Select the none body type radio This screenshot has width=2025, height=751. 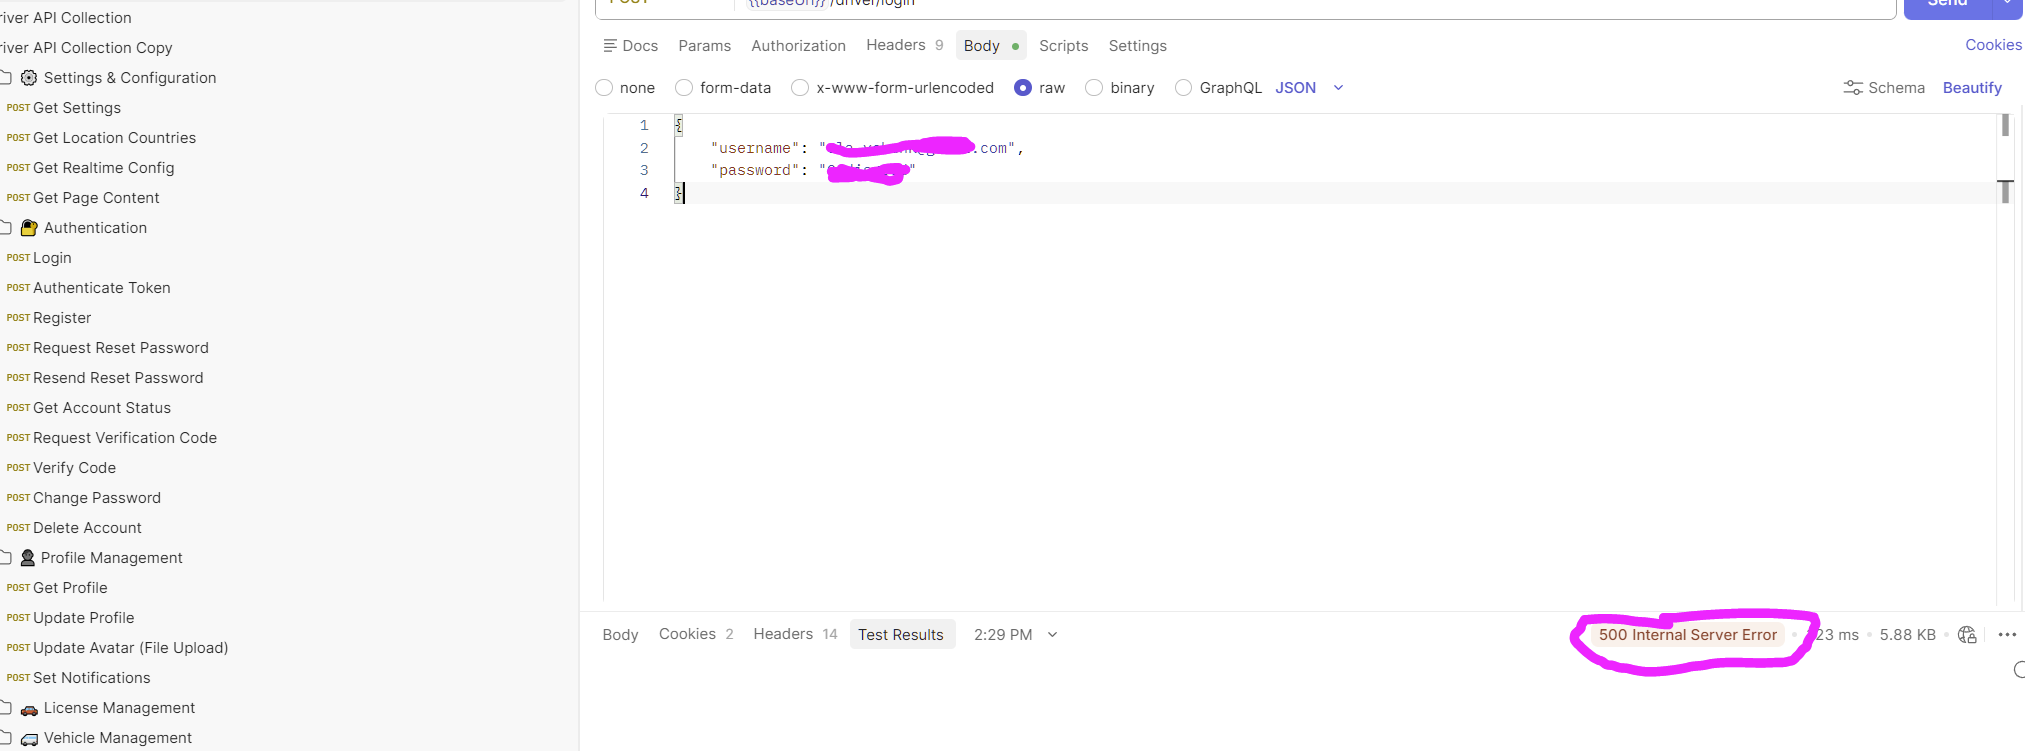[604, 88]
